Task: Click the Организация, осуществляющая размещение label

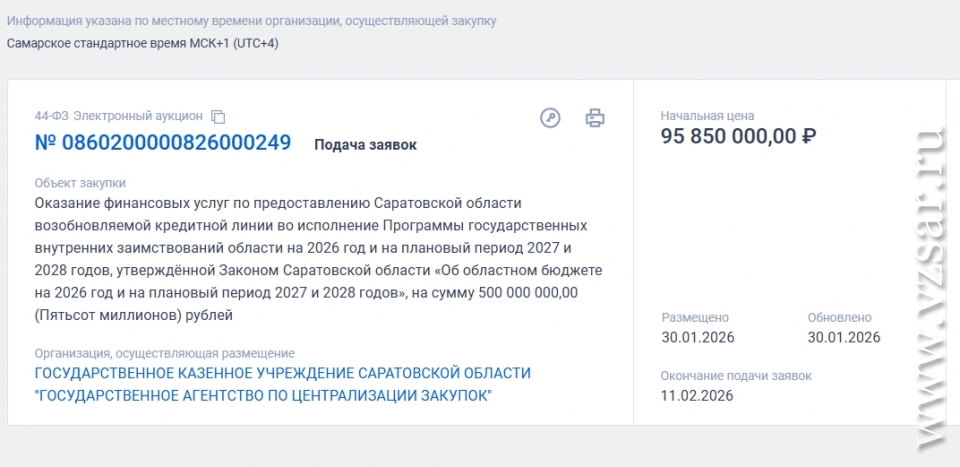Action: pyautogui.click(x=164, y=353)
